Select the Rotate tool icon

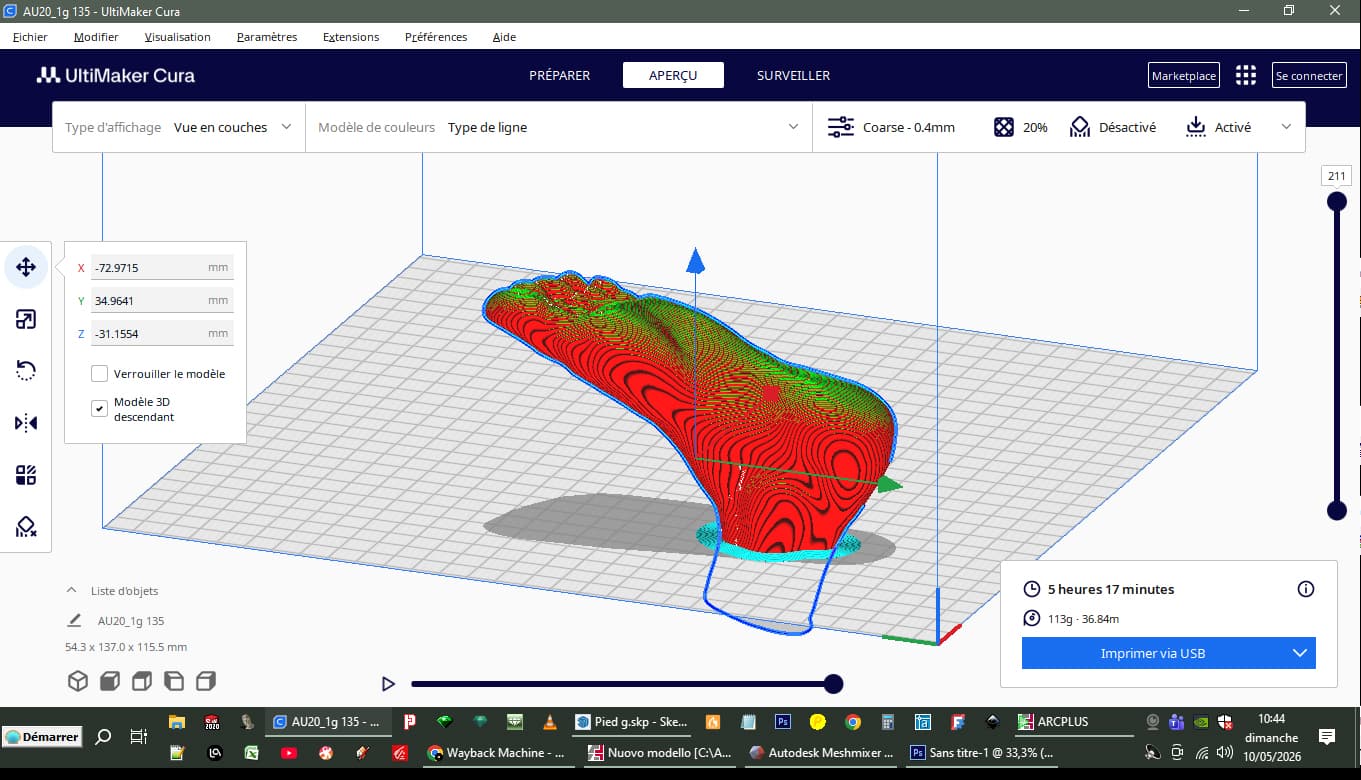click(x=26, y=371)
